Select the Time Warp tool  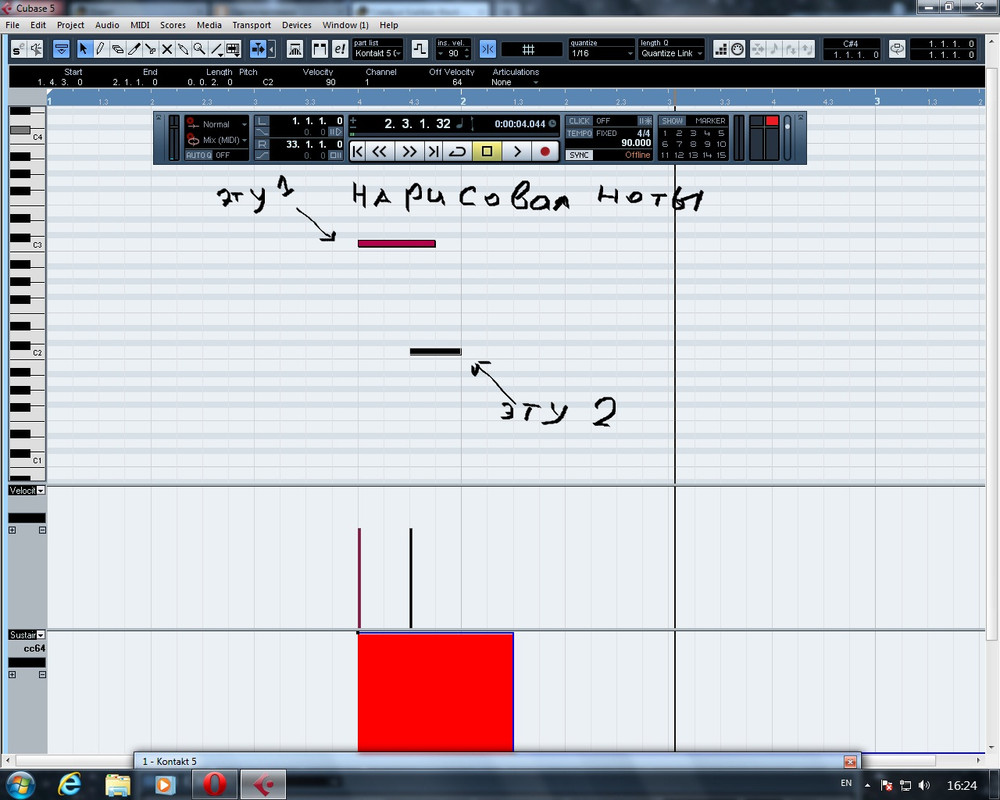(x=233, y=49)
